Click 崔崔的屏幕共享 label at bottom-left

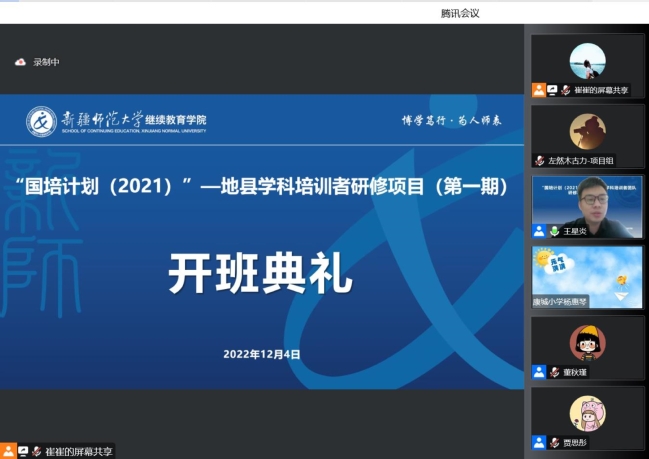(x=79, y=451)
